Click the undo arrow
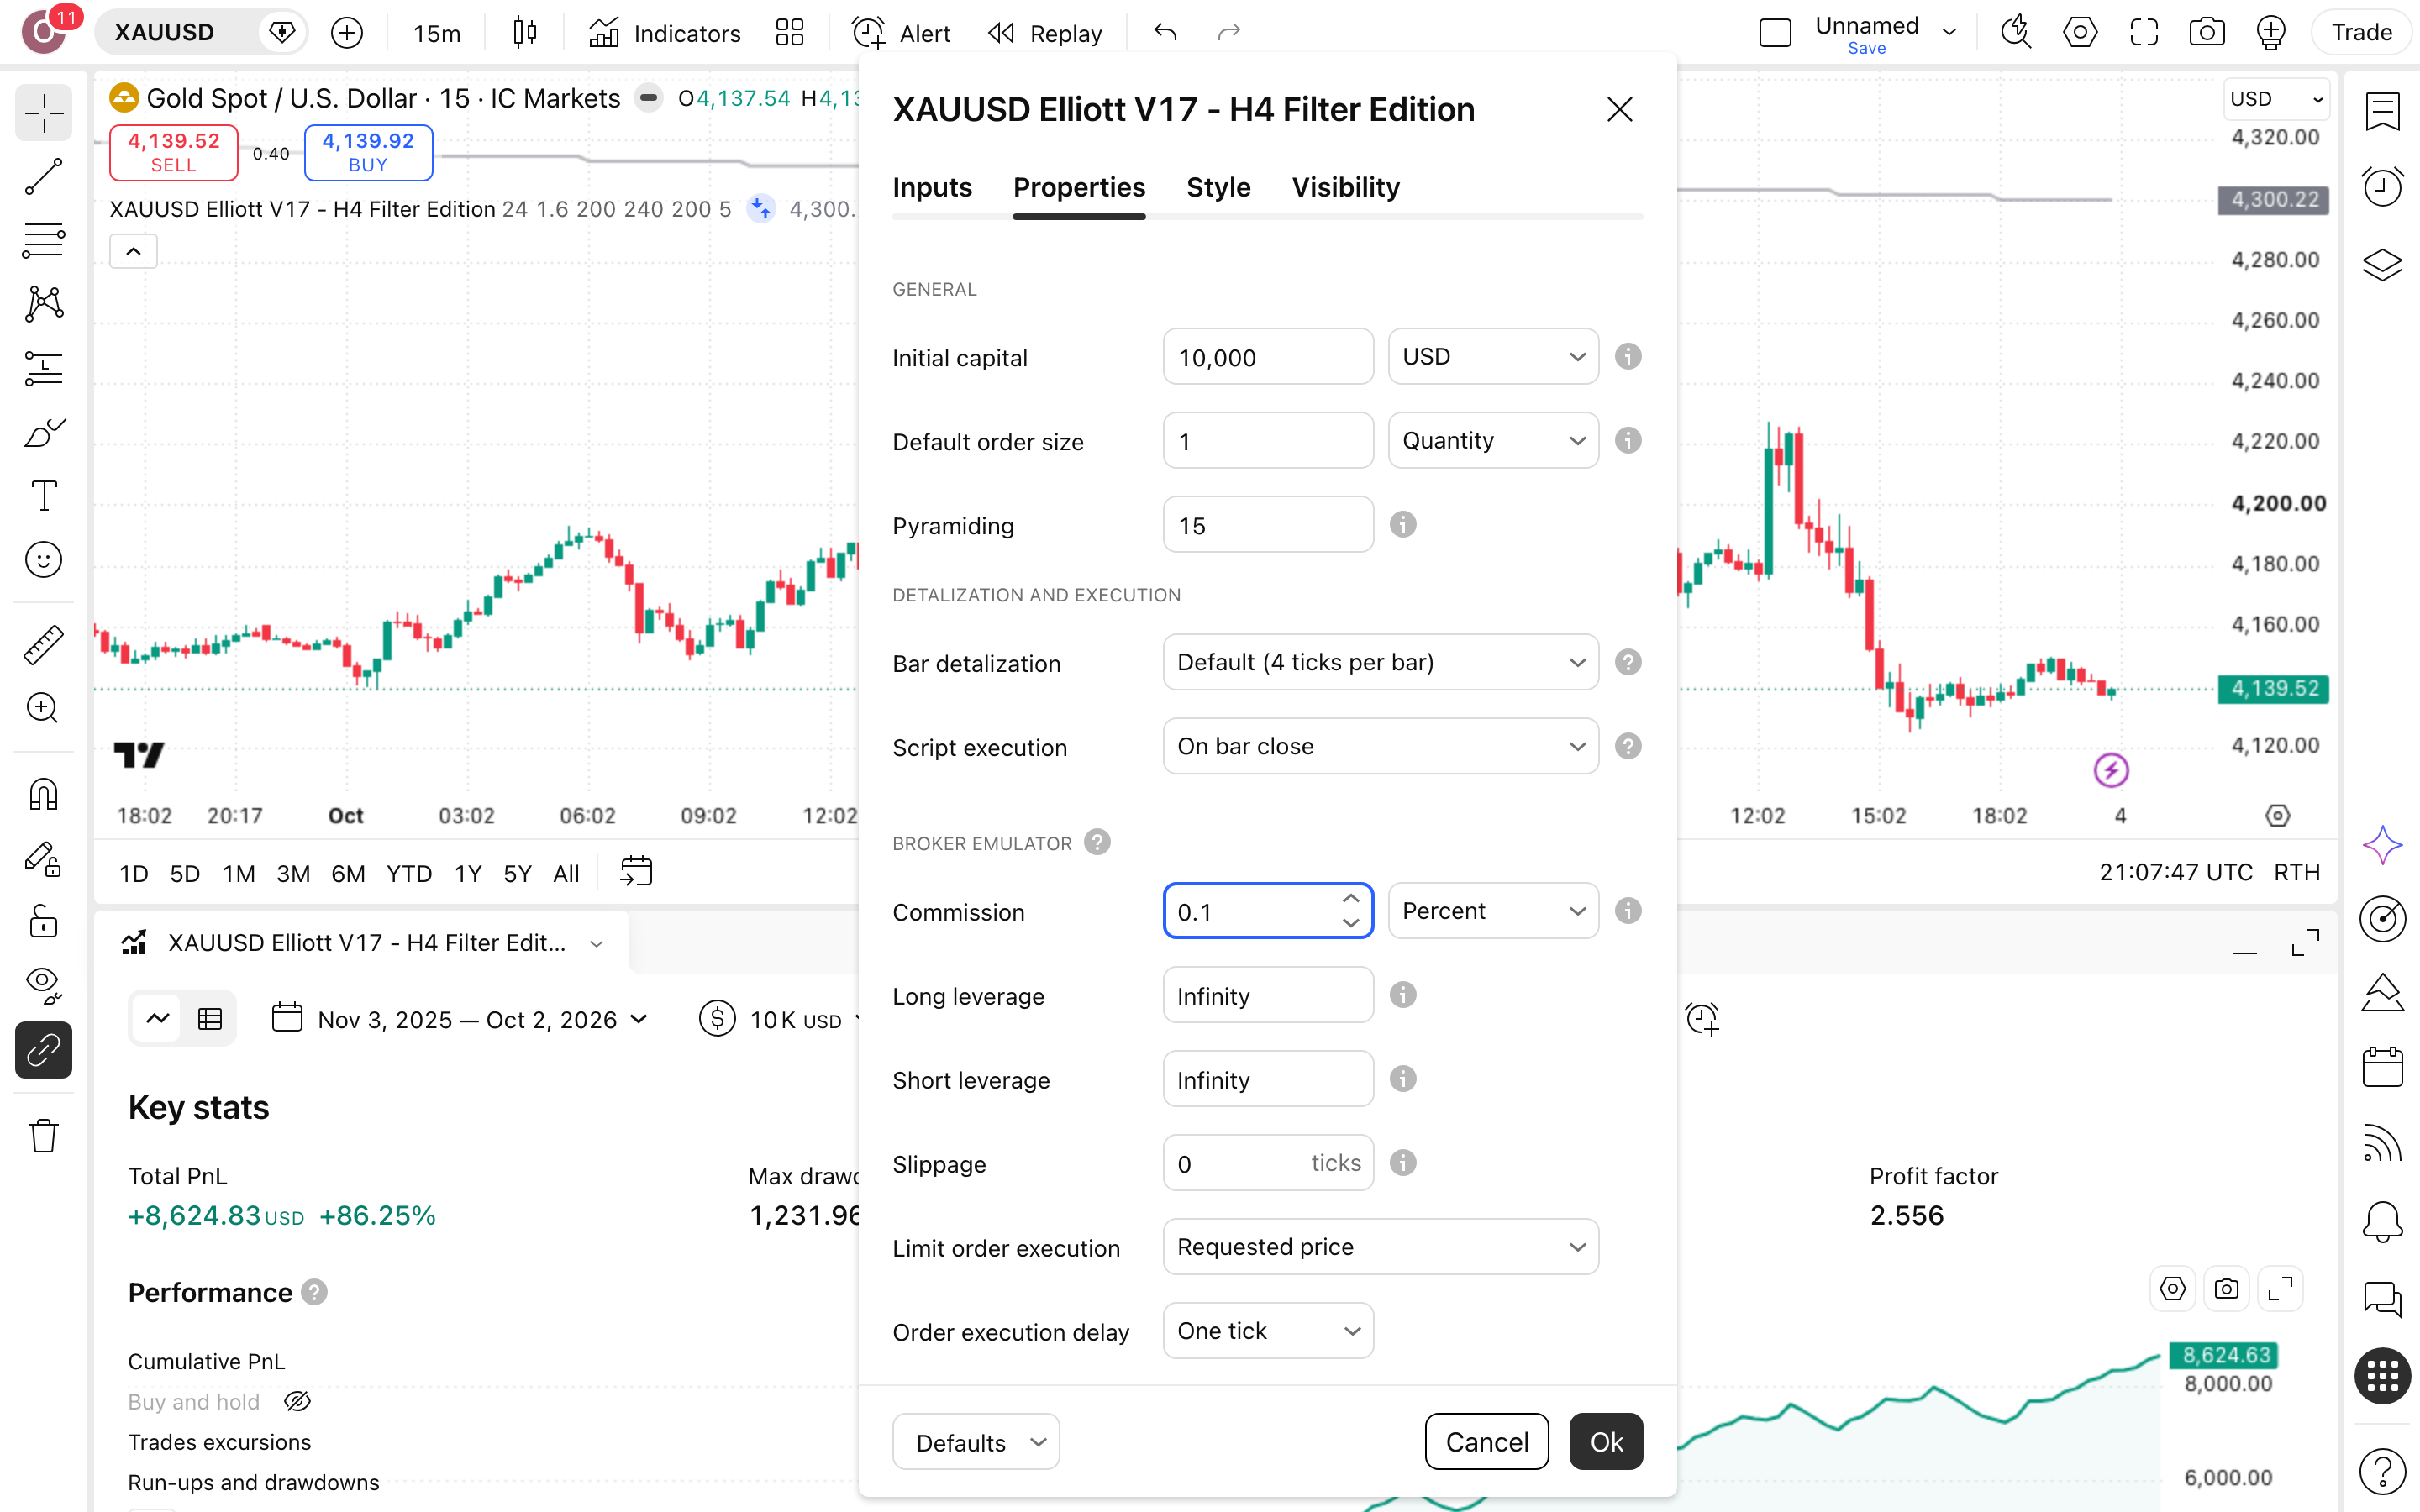Image resolution: width=2420 pixels, height=1512 pixels. point(1165,33)
